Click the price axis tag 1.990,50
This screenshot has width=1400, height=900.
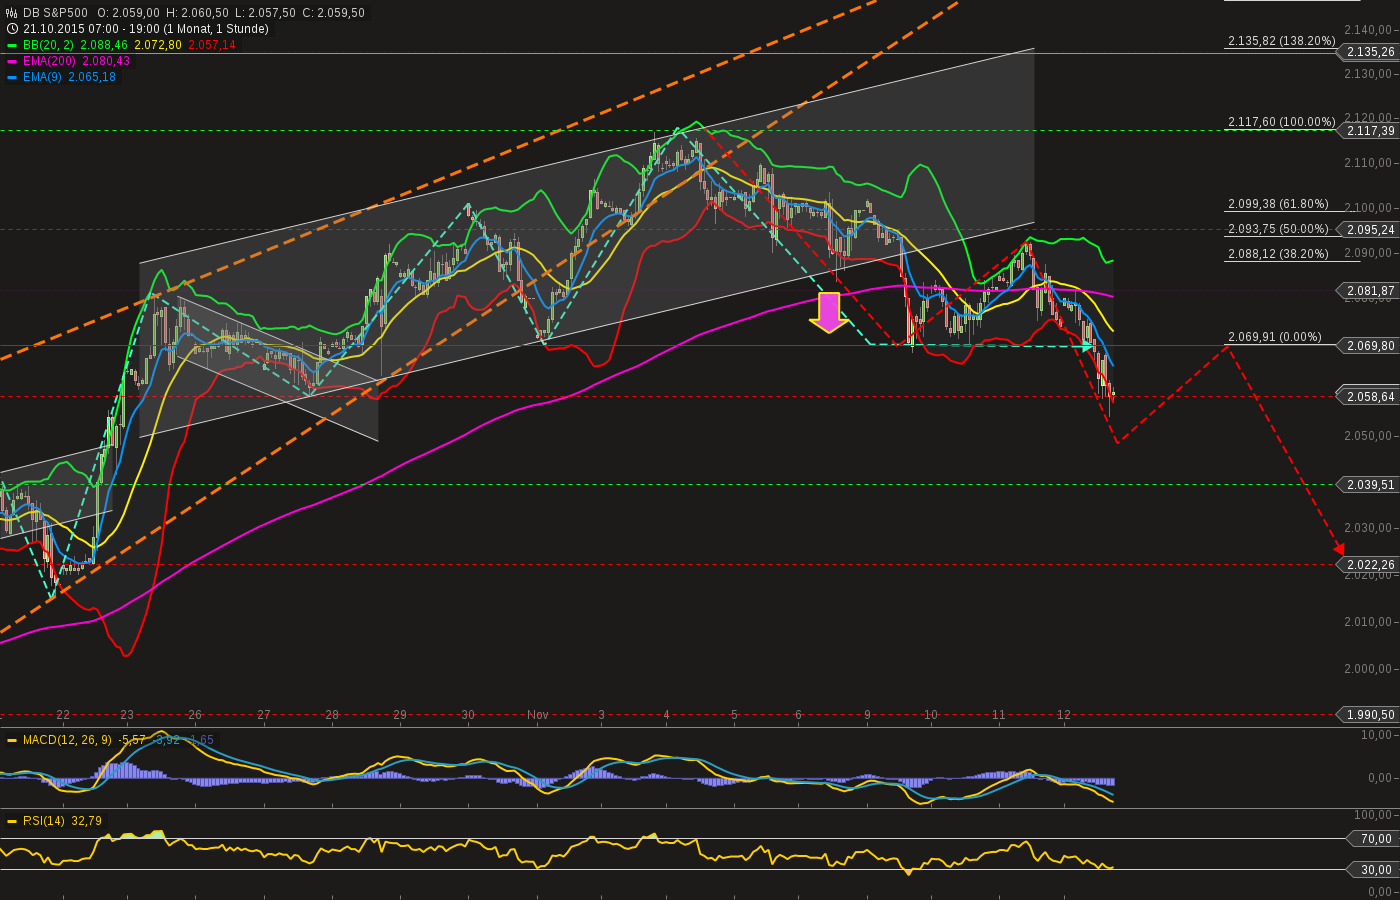1369,715
